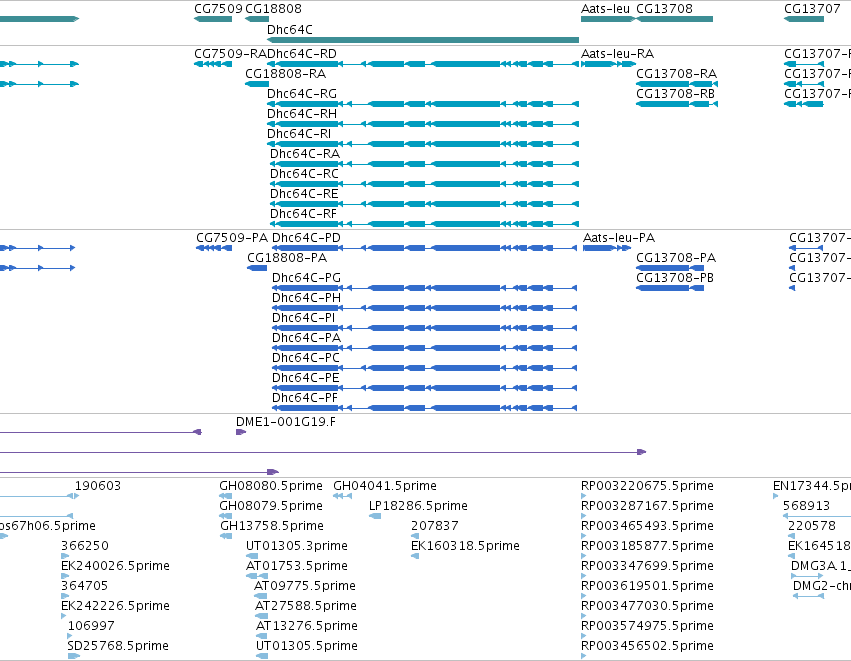The width and height of the screenshot is (851, 661).
Task: Select the RP003574975.5prime label
Action: click(647, 627)
